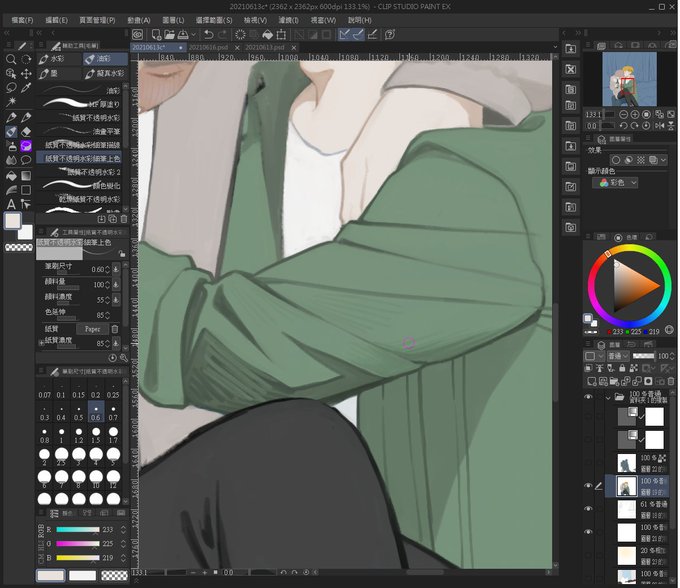
Task: Select the Fill bucket tool
Action: tap(11, 176)
